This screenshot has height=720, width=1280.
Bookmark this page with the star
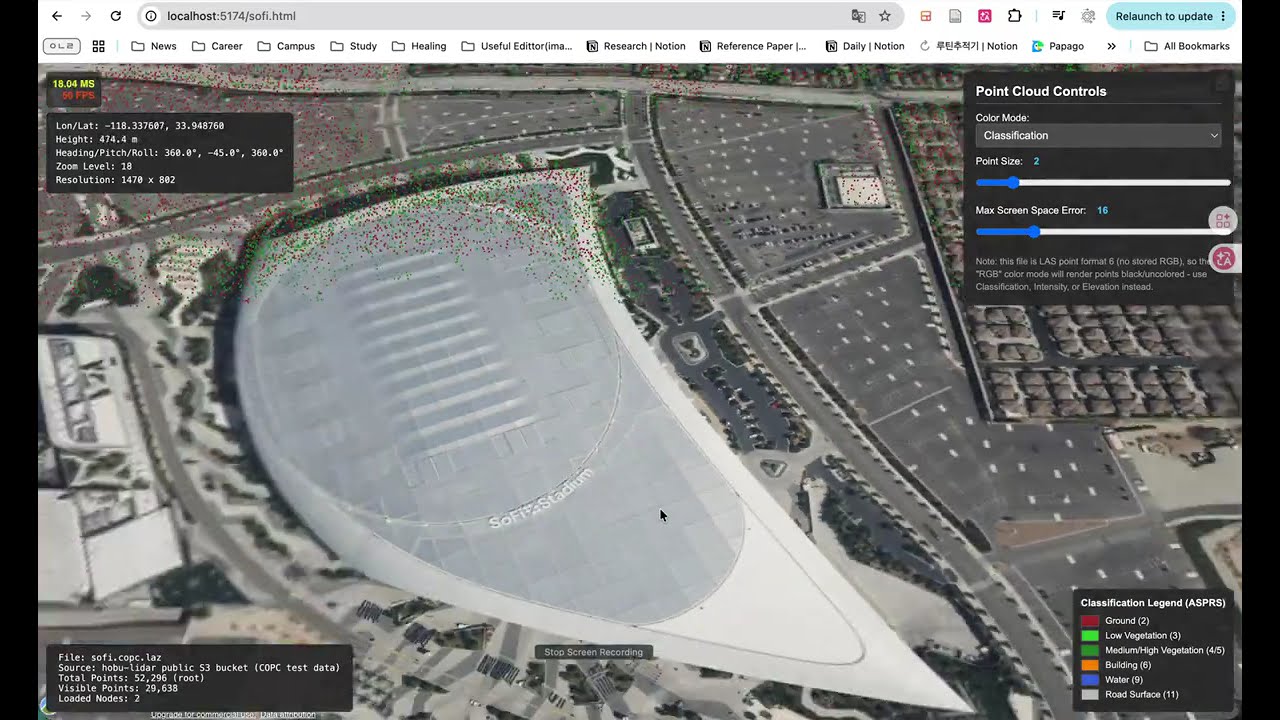[885, 16]
